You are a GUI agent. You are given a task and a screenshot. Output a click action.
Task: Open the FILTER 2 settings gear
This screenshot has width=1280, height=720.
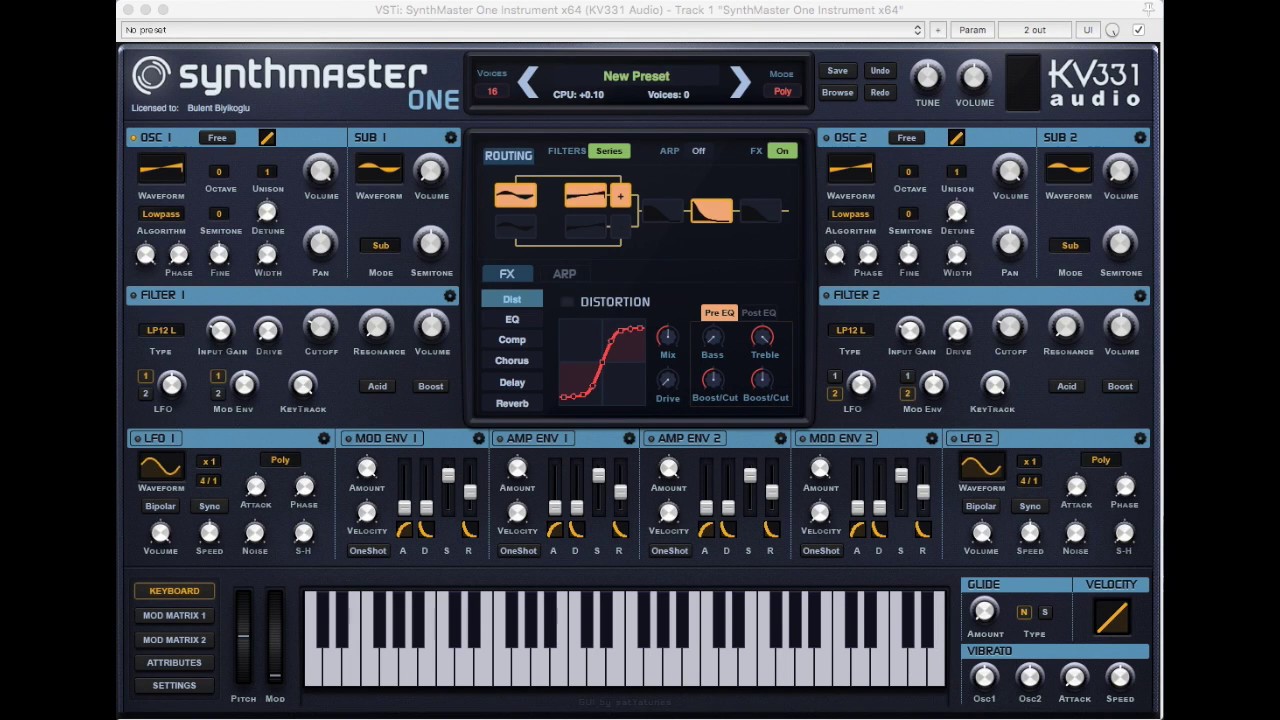(1140, 295)
